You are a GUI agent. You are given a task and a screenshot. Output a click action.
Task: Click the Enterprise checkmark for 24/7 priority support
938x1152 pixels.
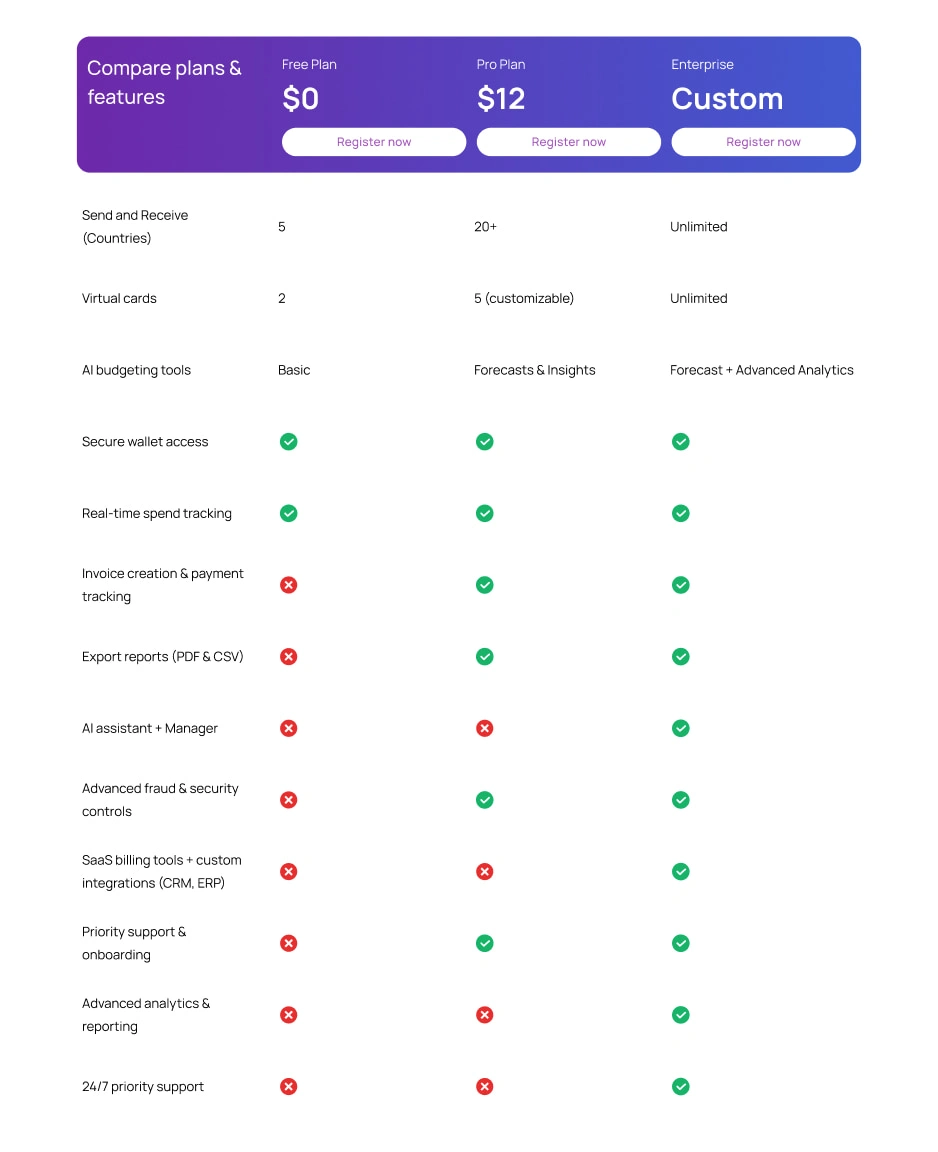tap(681, 1086)
